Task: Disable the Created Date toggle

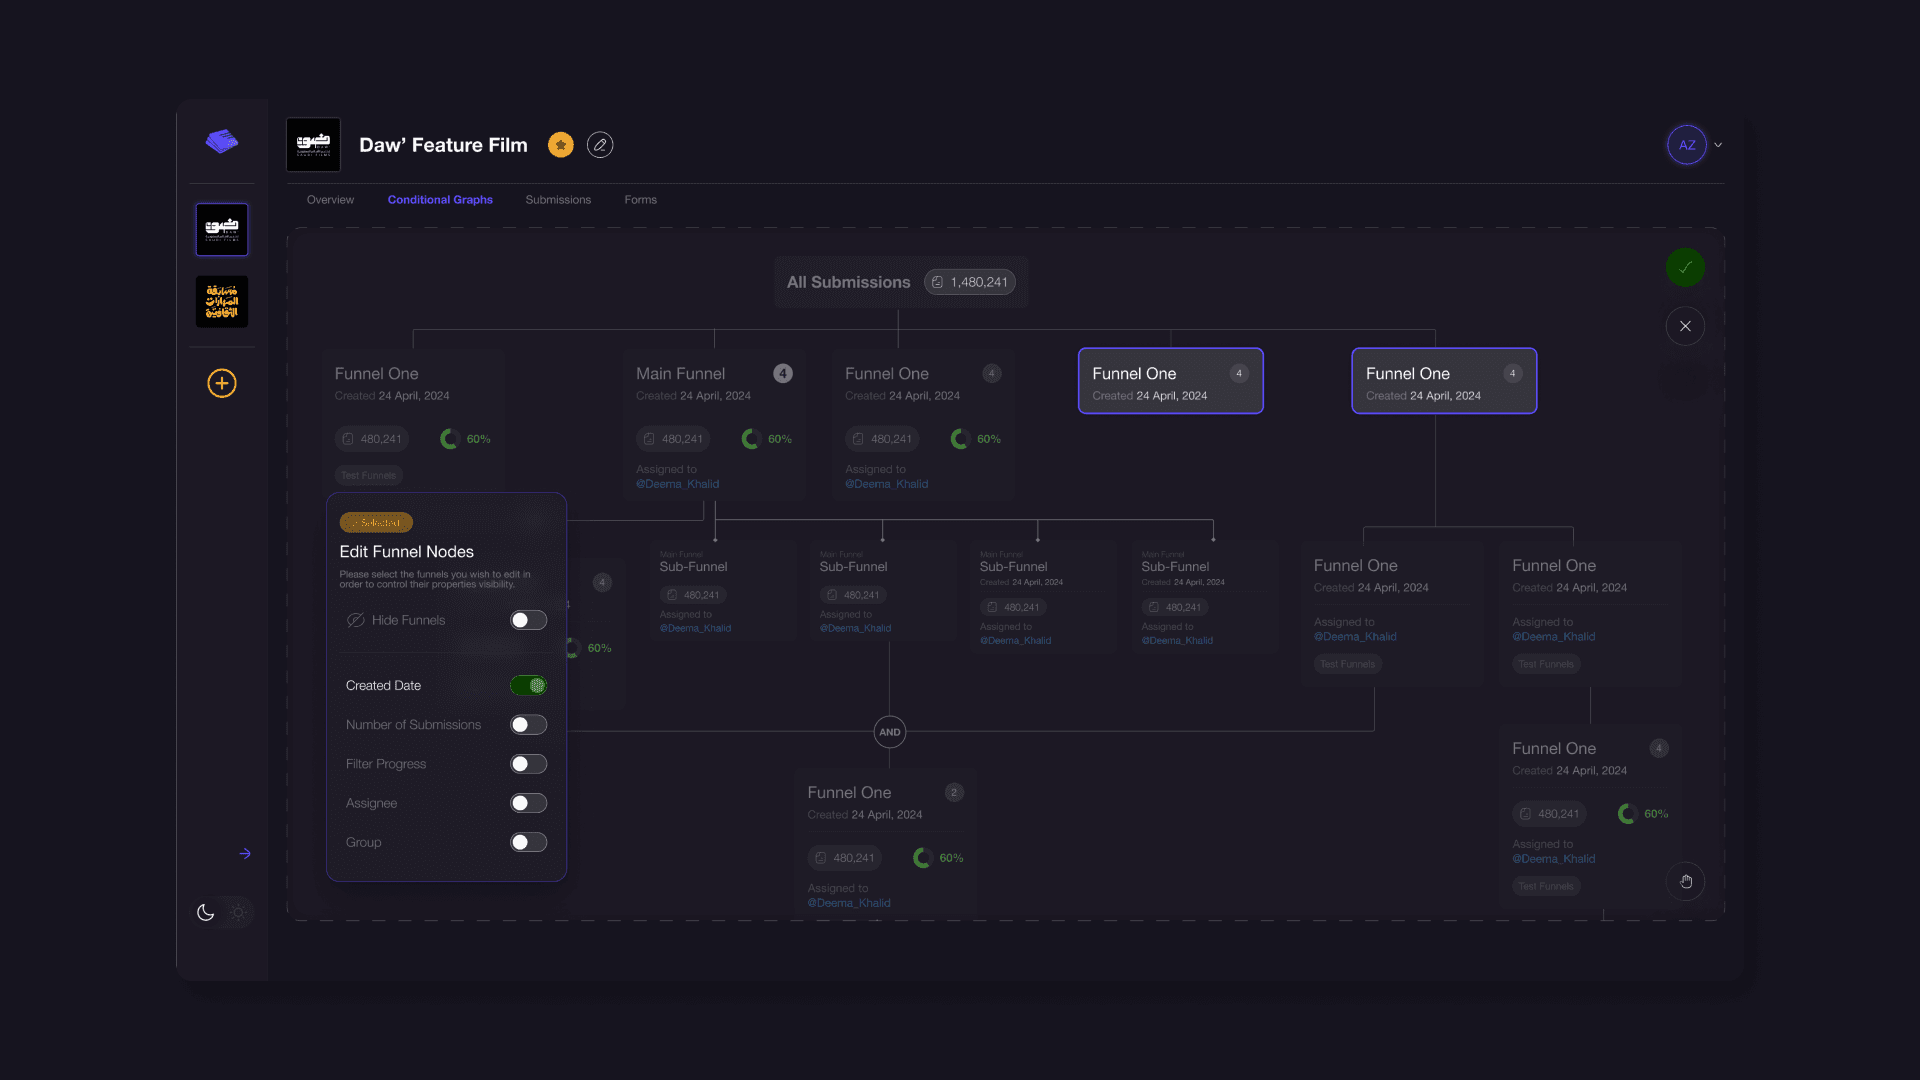Action: coord(528,685)
